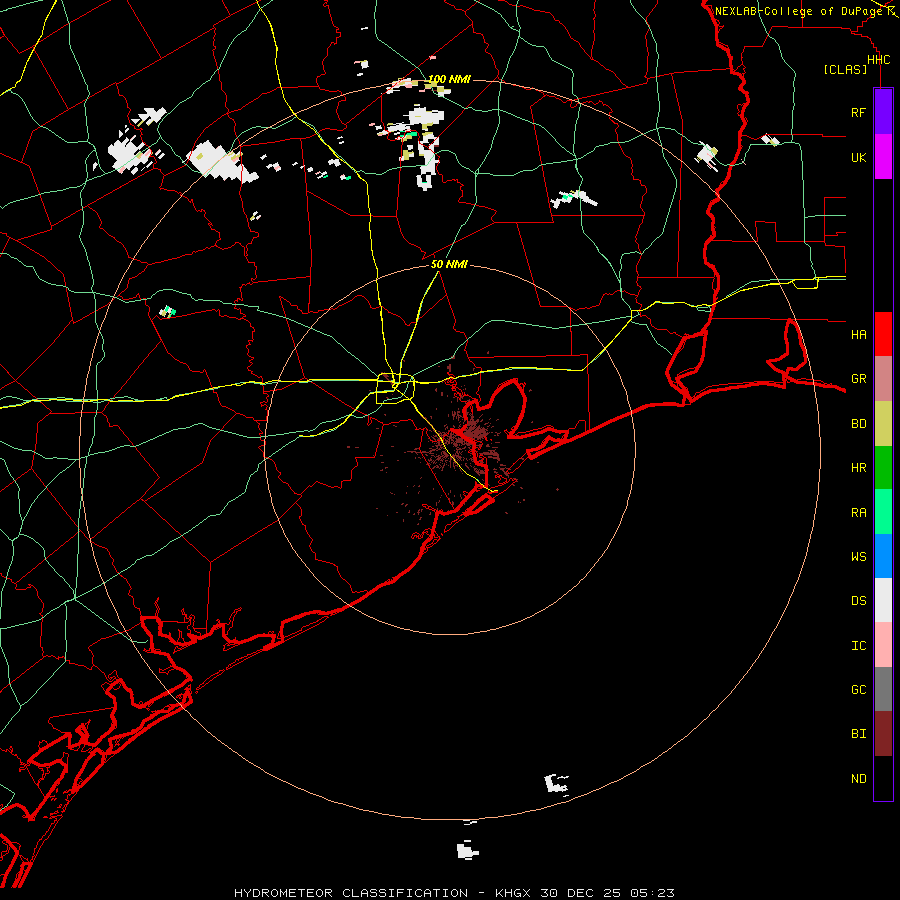Screen dimensions: 900x900
Task: Click the small green rain echo near the map's western edge
Action: pos(167,312)
